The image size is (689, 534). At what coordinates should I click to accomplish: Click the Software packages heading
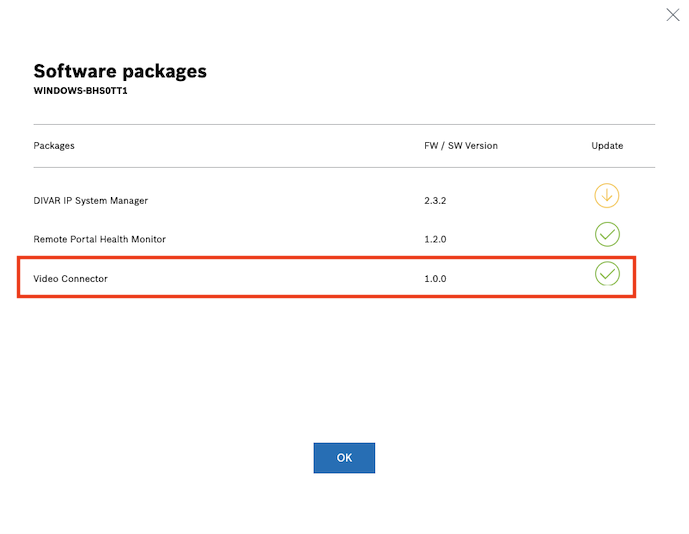tap(120, 71)
